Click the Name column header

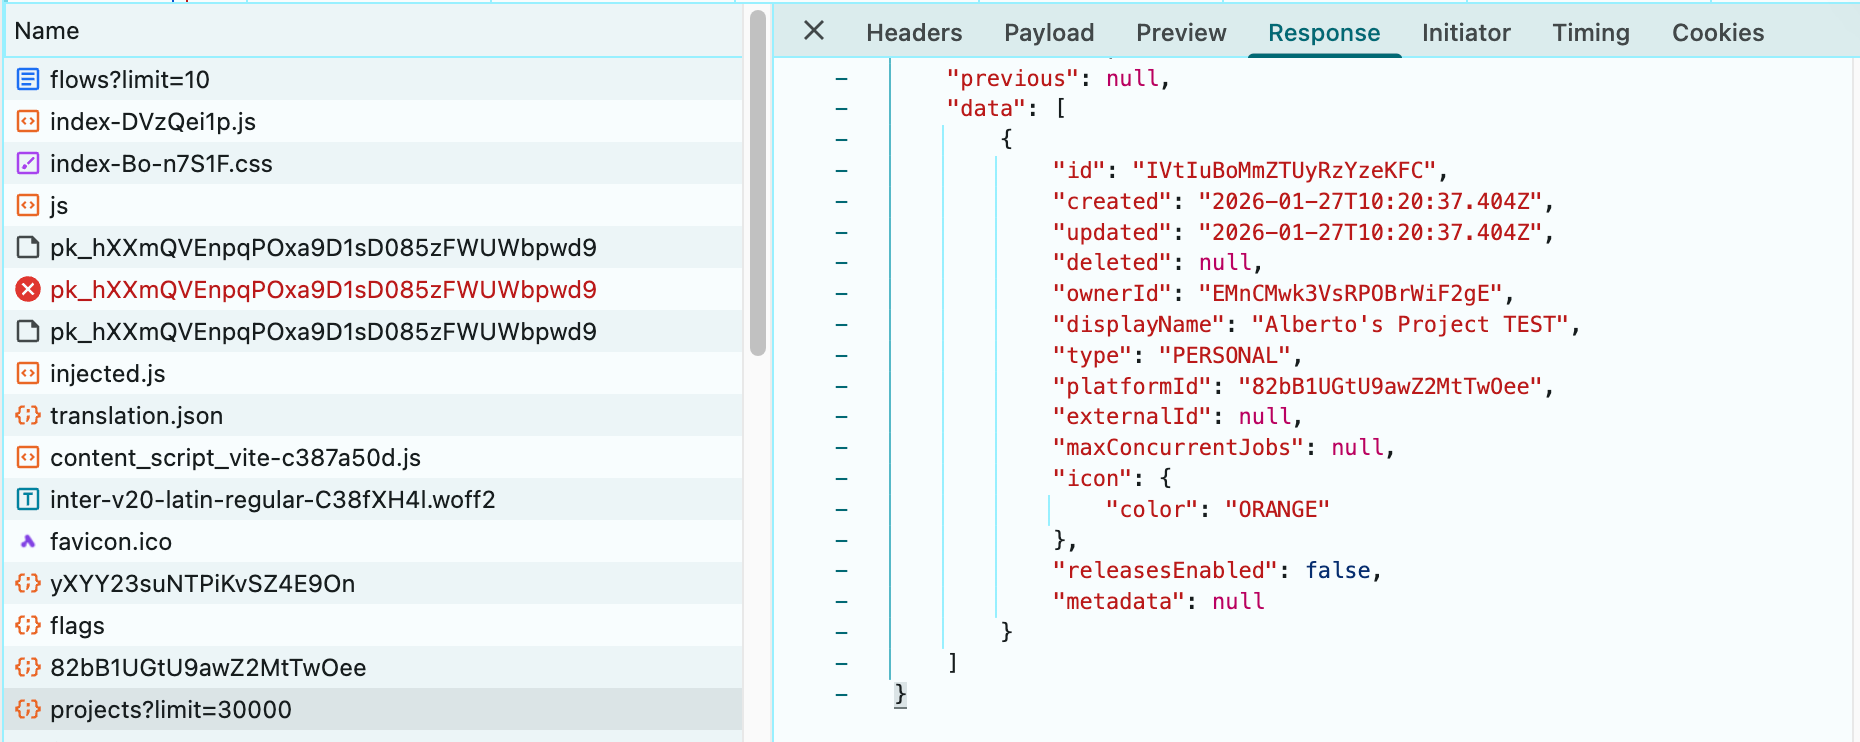tap(47, 31)
